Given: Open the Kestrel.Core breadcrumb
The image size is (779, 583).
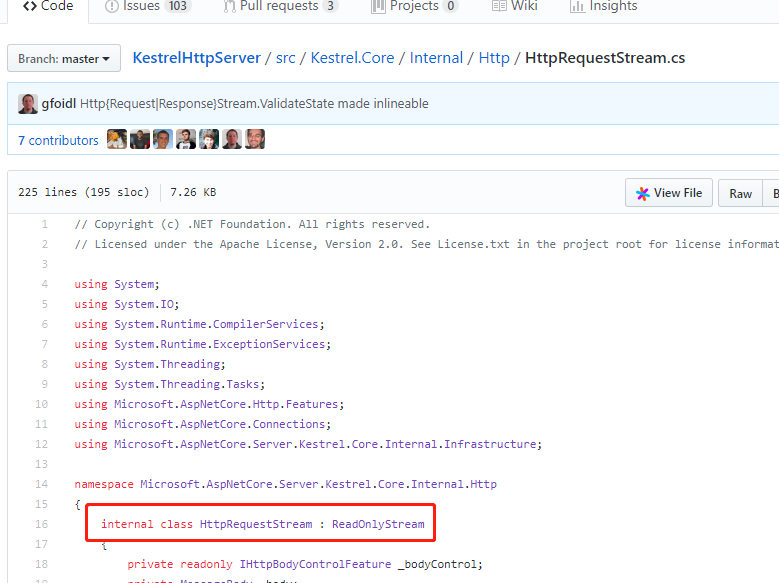Looking at the screenshot, I should pyautogui.click(x=352, y=58).
